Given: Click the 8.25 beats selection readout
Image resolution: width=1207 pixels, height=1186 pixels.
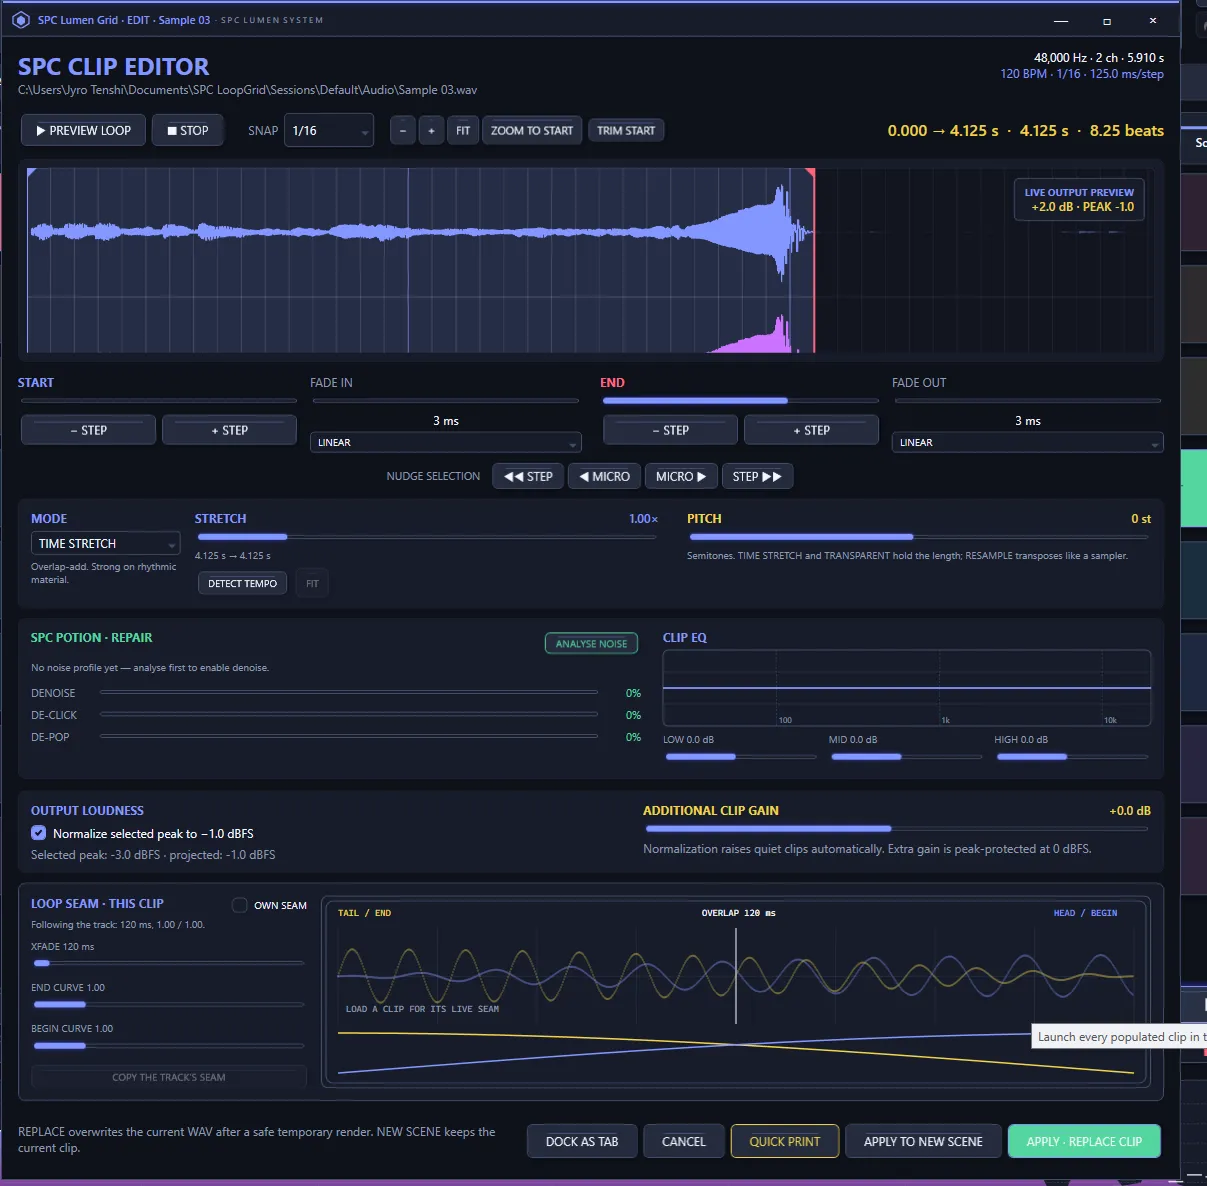Looking at the screenshot, I should click(x=1126, y=130).
